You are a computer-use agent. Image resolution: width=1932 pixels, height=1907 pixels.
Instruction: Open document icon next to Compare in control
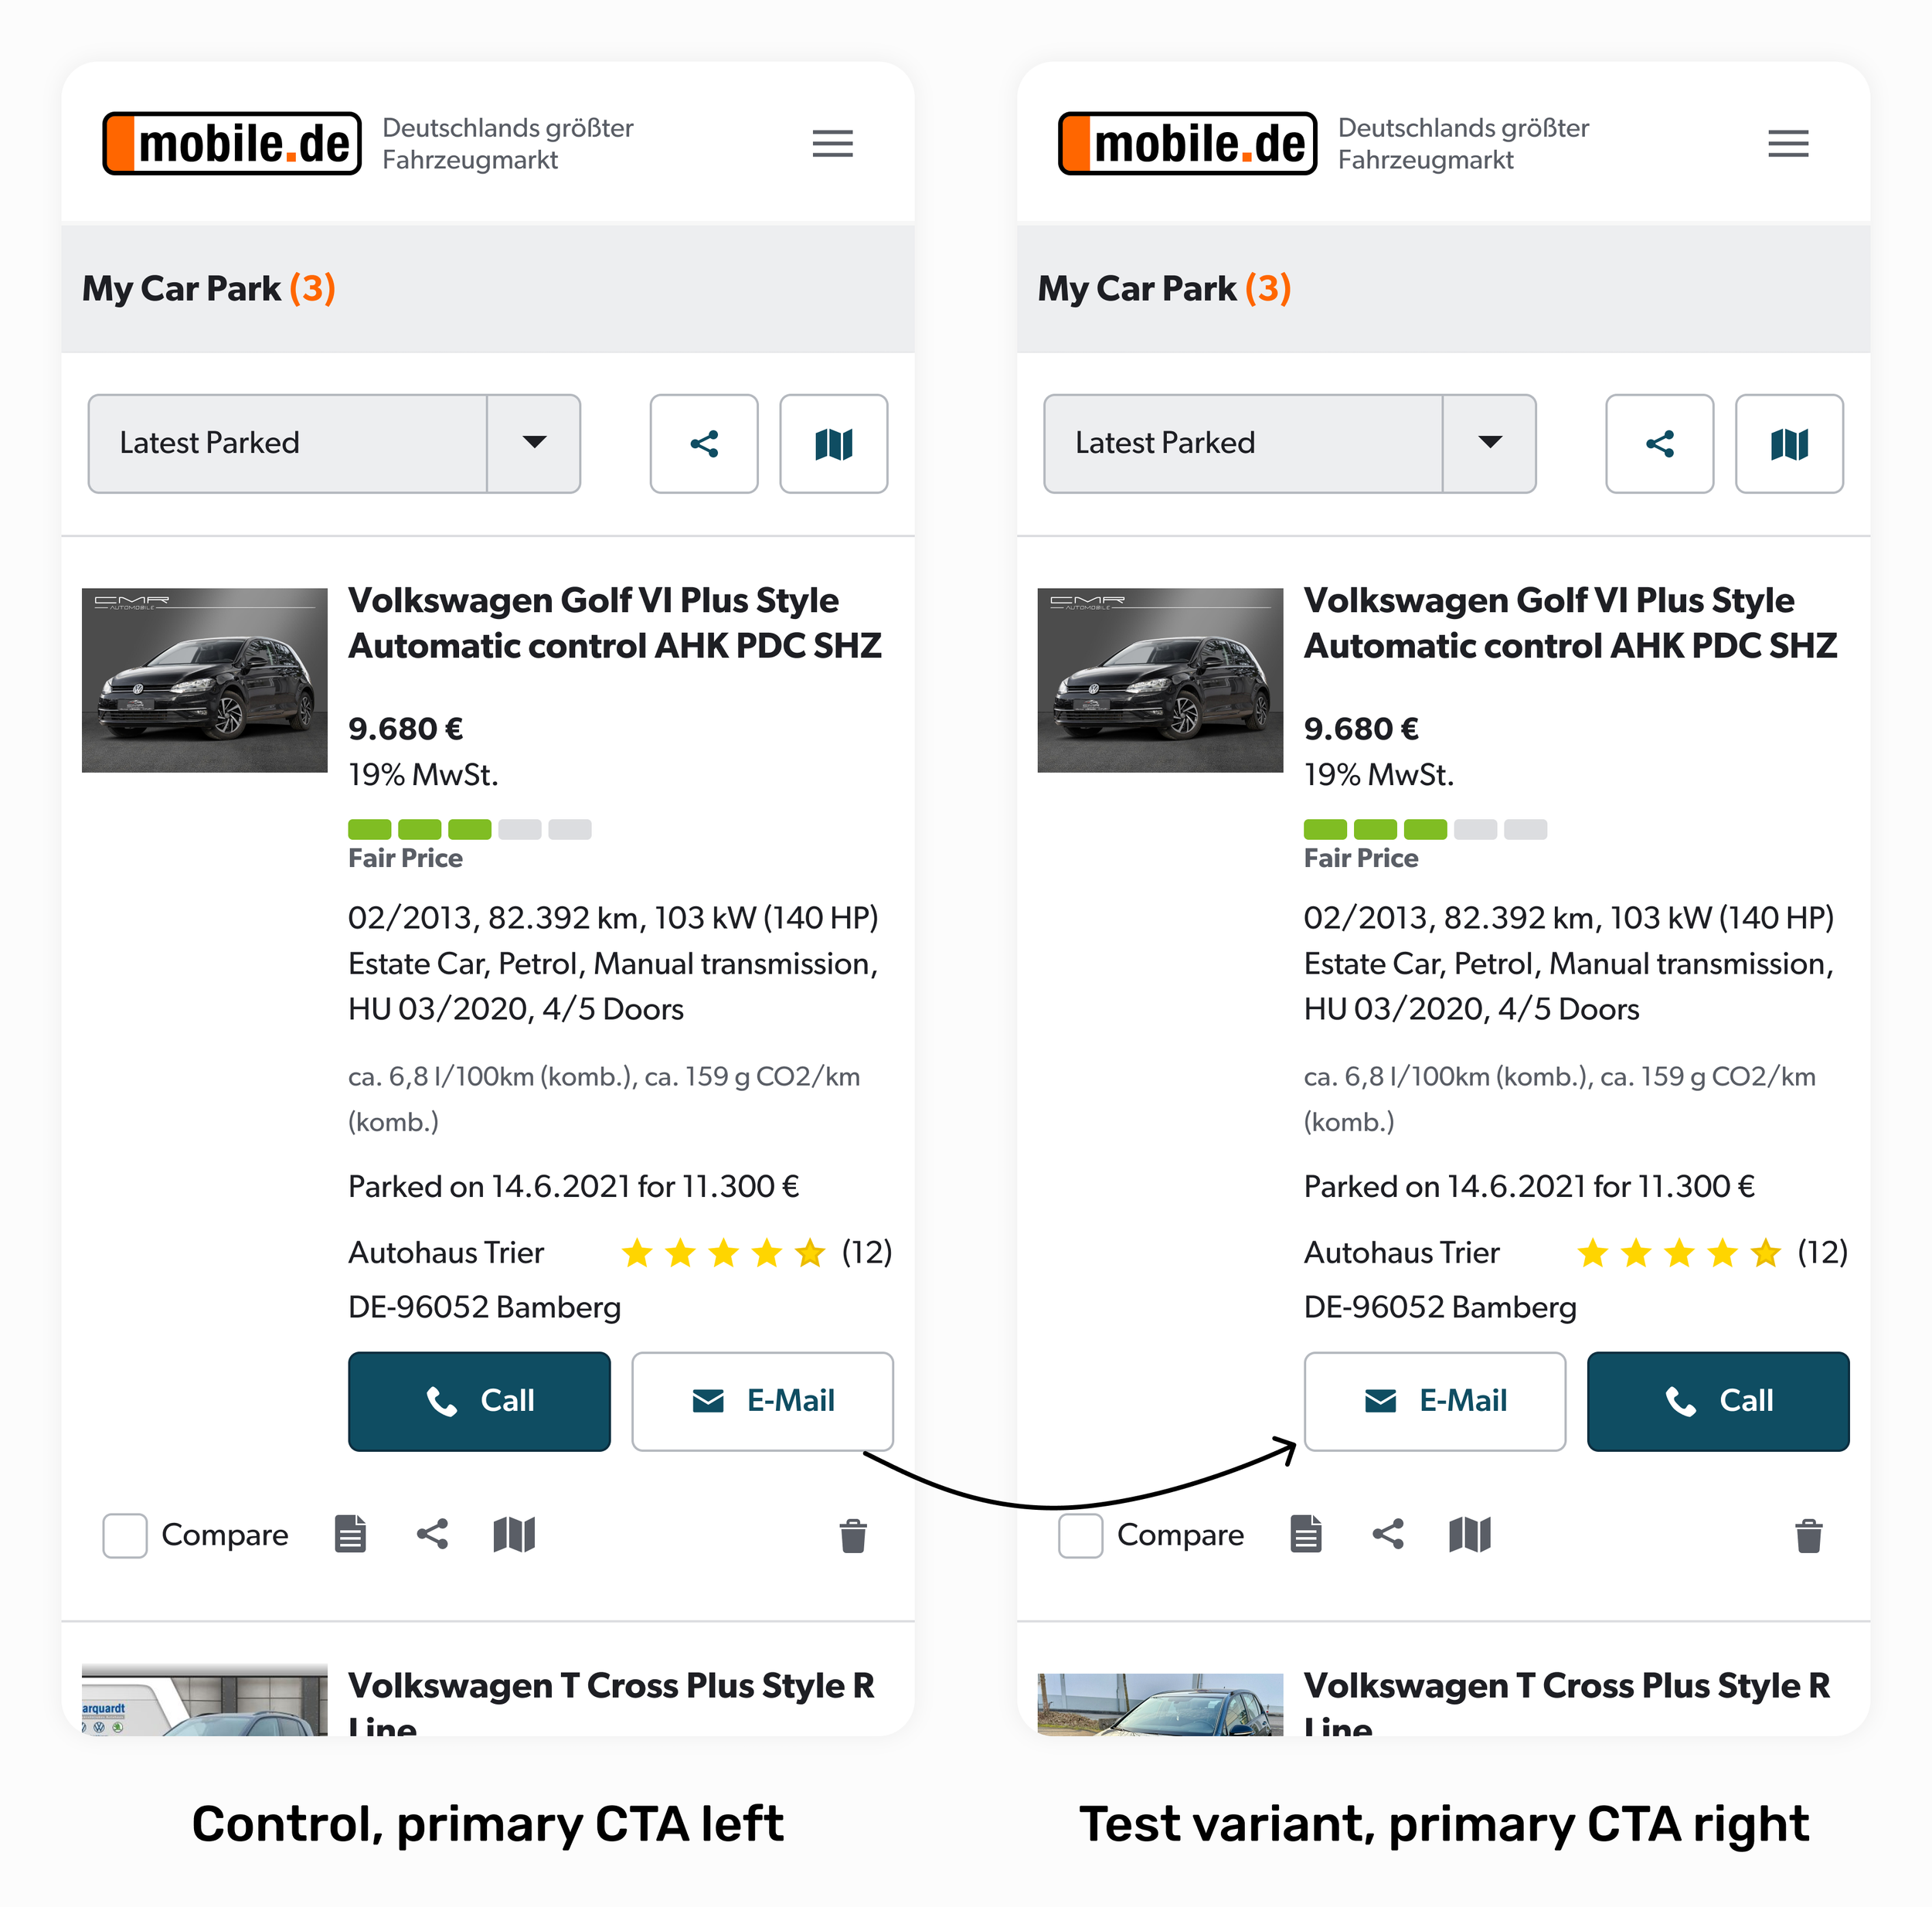pyautogui.click(x=350, y=1534)
